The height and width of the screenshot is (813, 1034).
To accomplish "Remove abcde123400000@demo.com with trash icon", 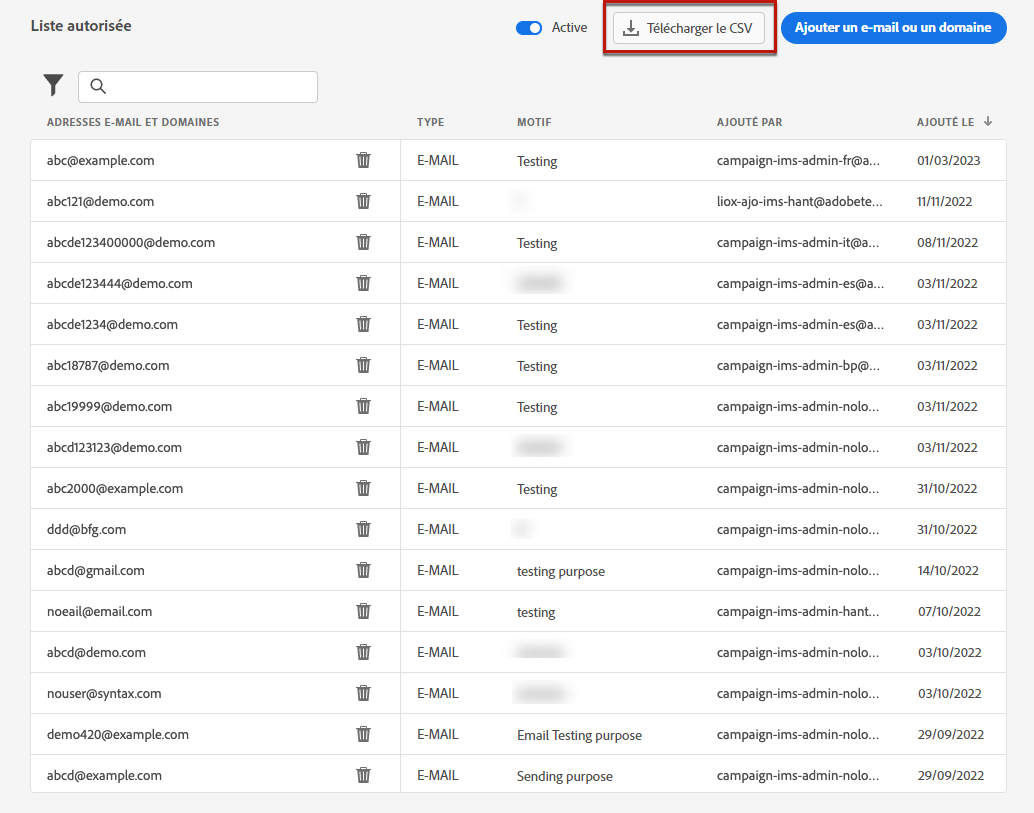I will (364, 242).
